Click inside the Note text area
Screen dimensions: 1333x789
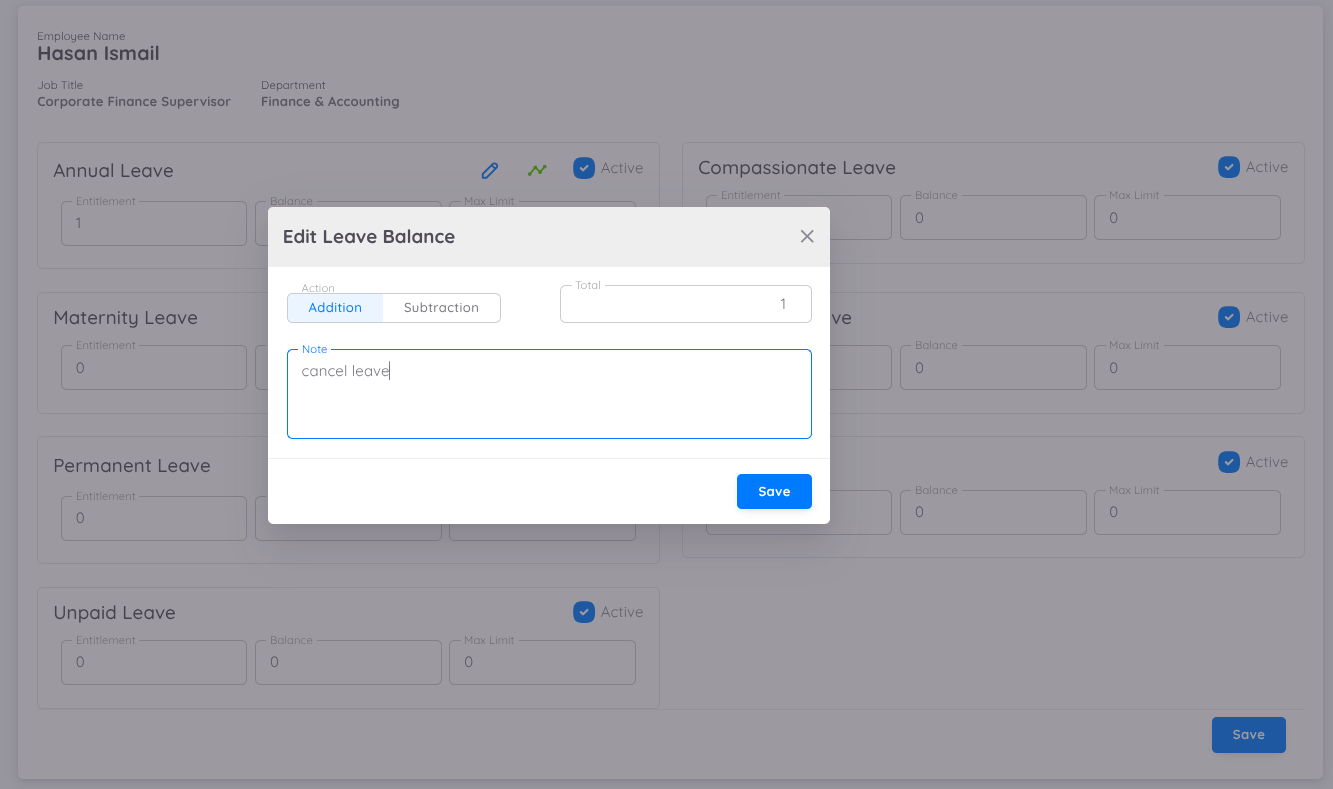tap(549, 393)
